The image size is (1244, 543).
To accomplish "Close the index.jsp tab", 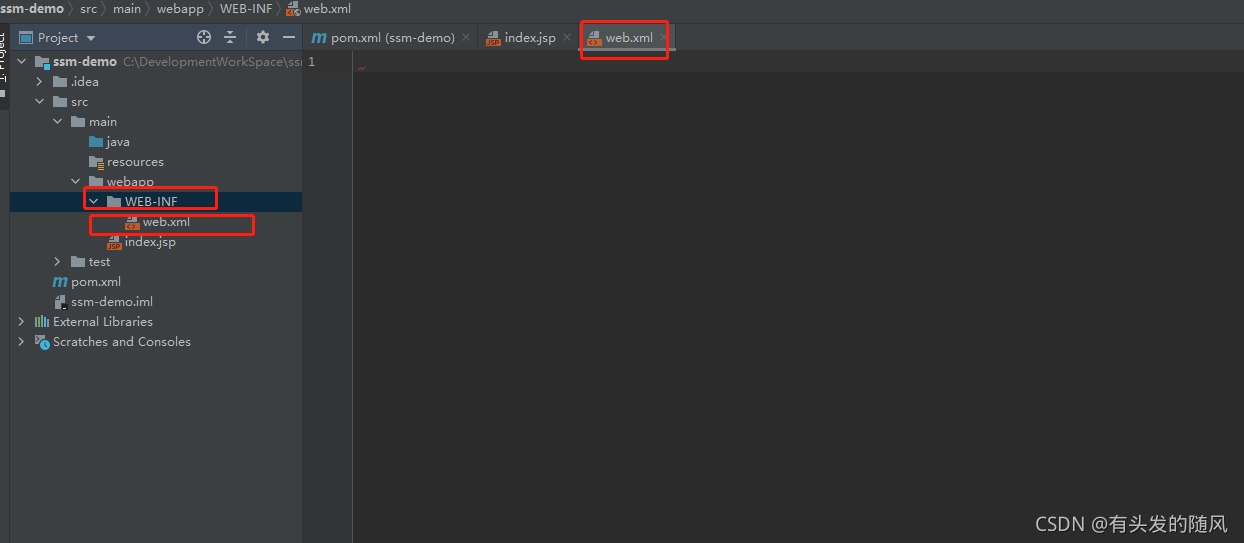I will pyautogui.click(x=566, y=37).
